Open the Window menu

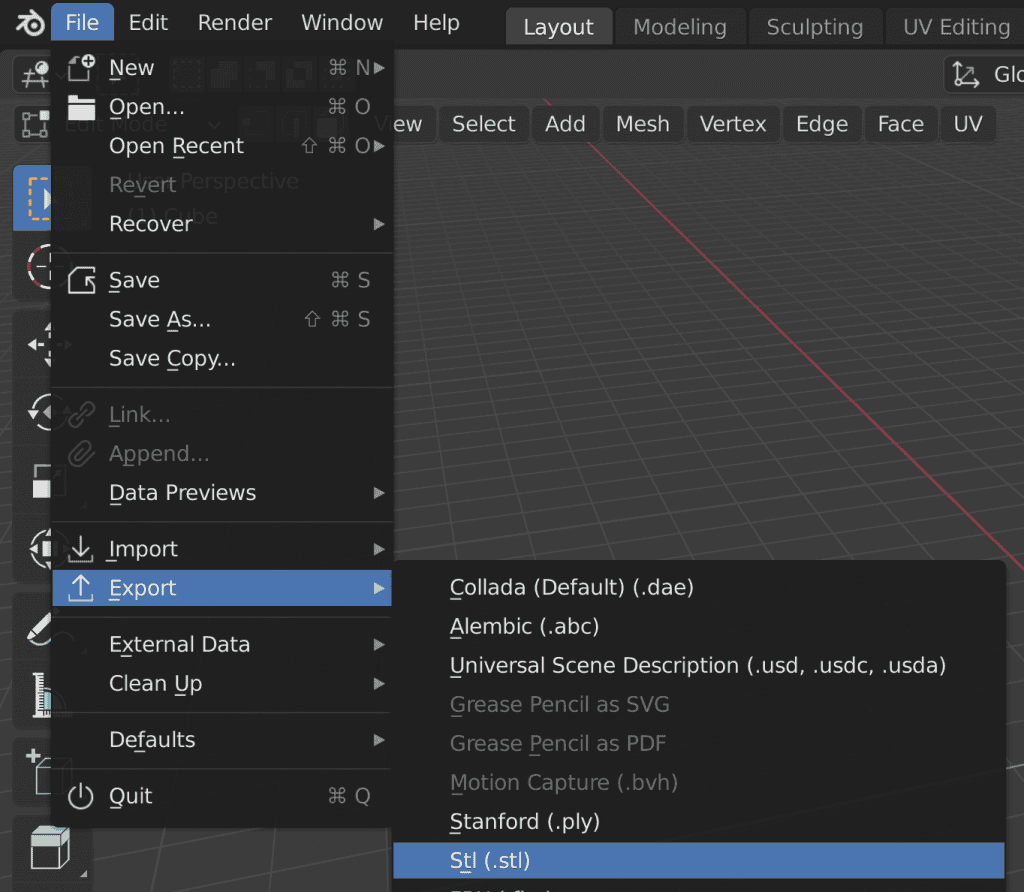(x=342, y=23)
